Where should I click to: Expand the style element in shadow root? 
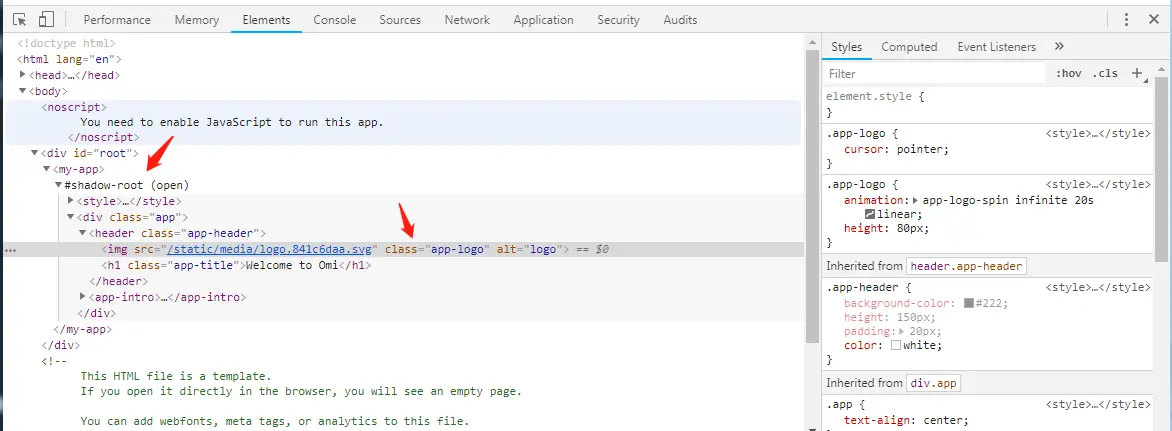click(70, 200)
